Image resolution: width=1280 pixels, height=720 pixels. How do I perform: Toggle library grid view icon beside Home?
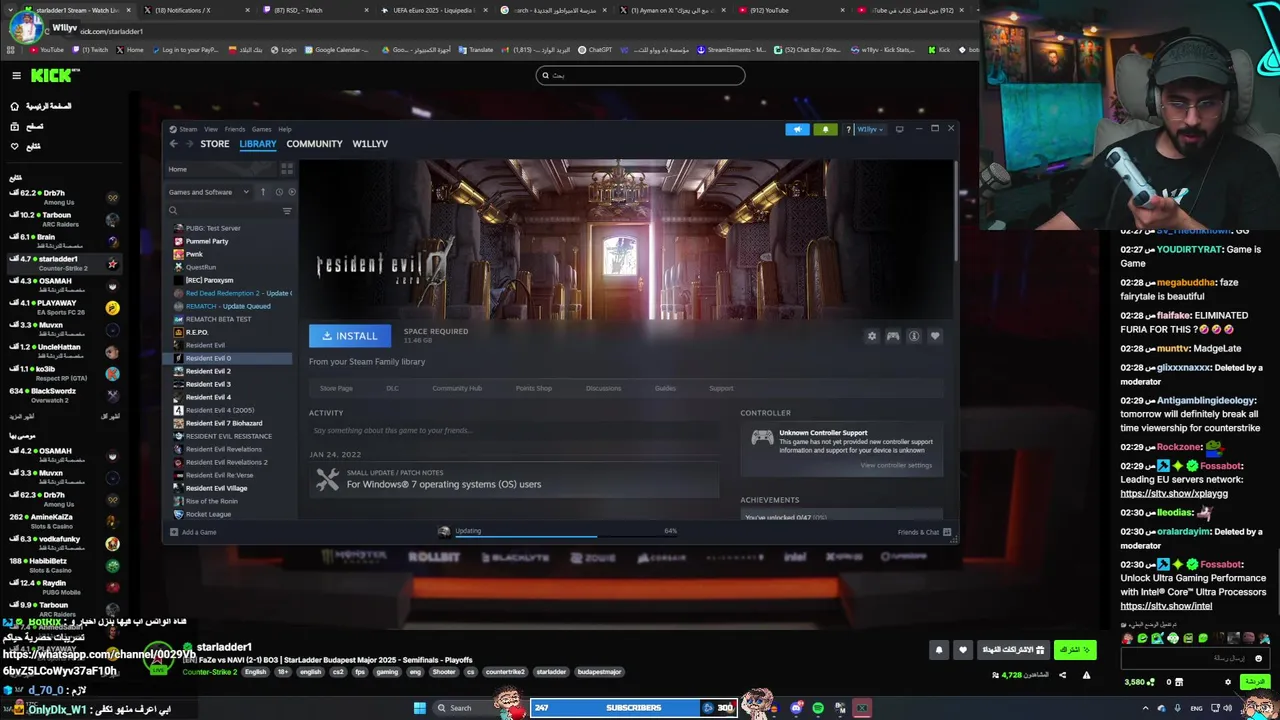[x=287, y=169]
